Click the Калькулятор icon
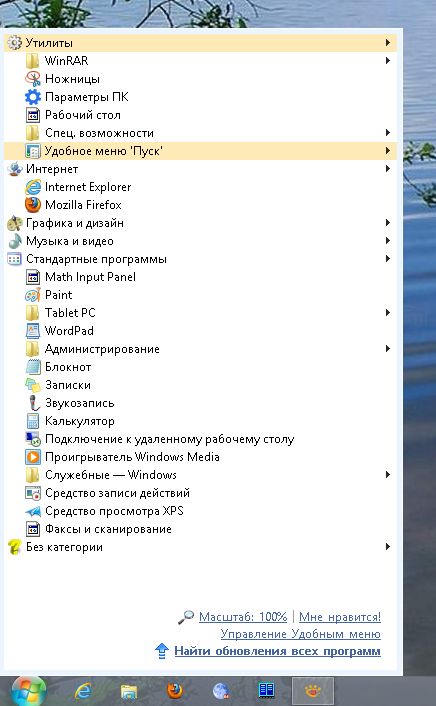The width and height of the screenshot is (436, 706). [x=32, y=421]
